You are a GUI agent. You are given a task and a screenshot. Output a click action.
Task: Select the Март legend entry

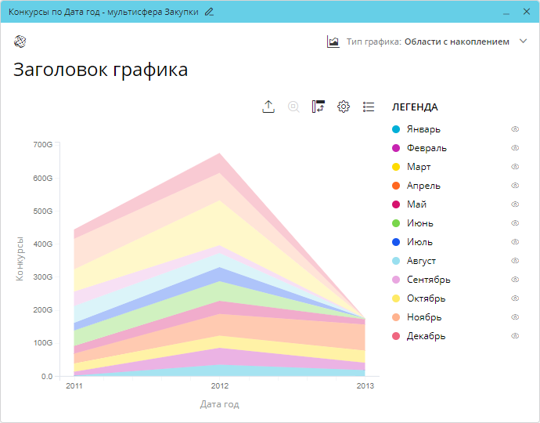(x=418, y=167)
